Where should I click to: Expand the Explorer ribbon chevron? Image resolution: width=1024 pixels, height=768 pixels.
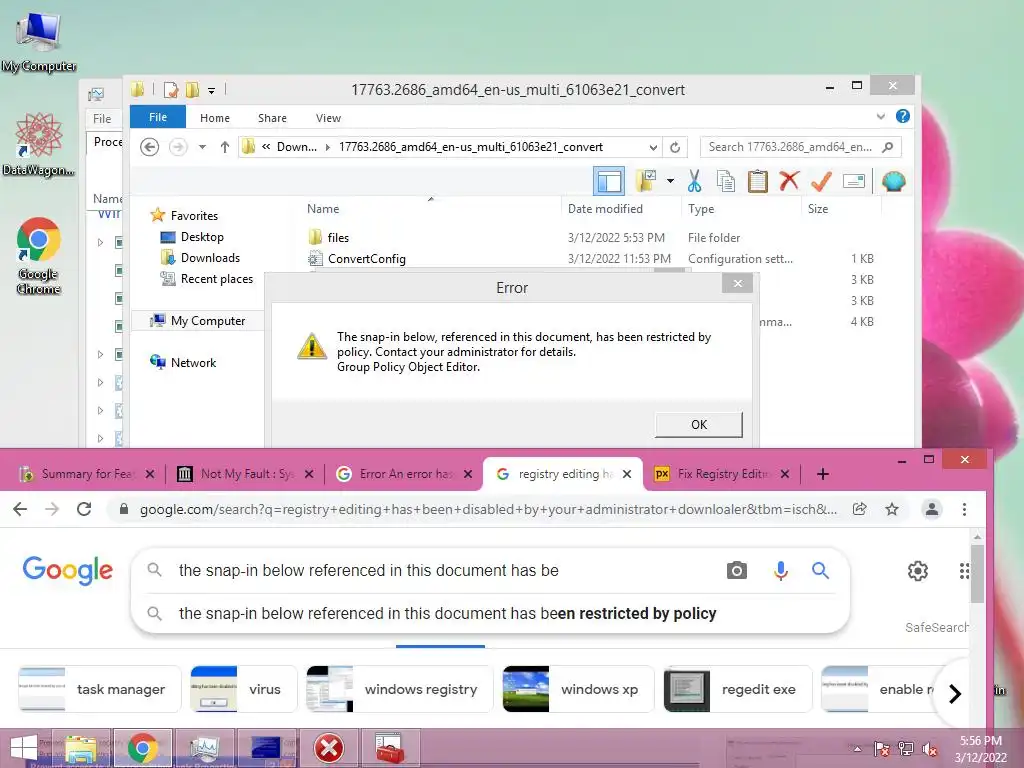tap(880, 116)
